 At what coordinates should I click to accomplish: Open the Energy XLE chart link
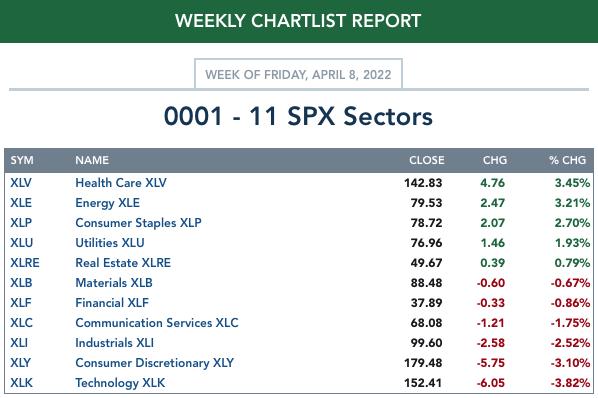pos(108,203)
